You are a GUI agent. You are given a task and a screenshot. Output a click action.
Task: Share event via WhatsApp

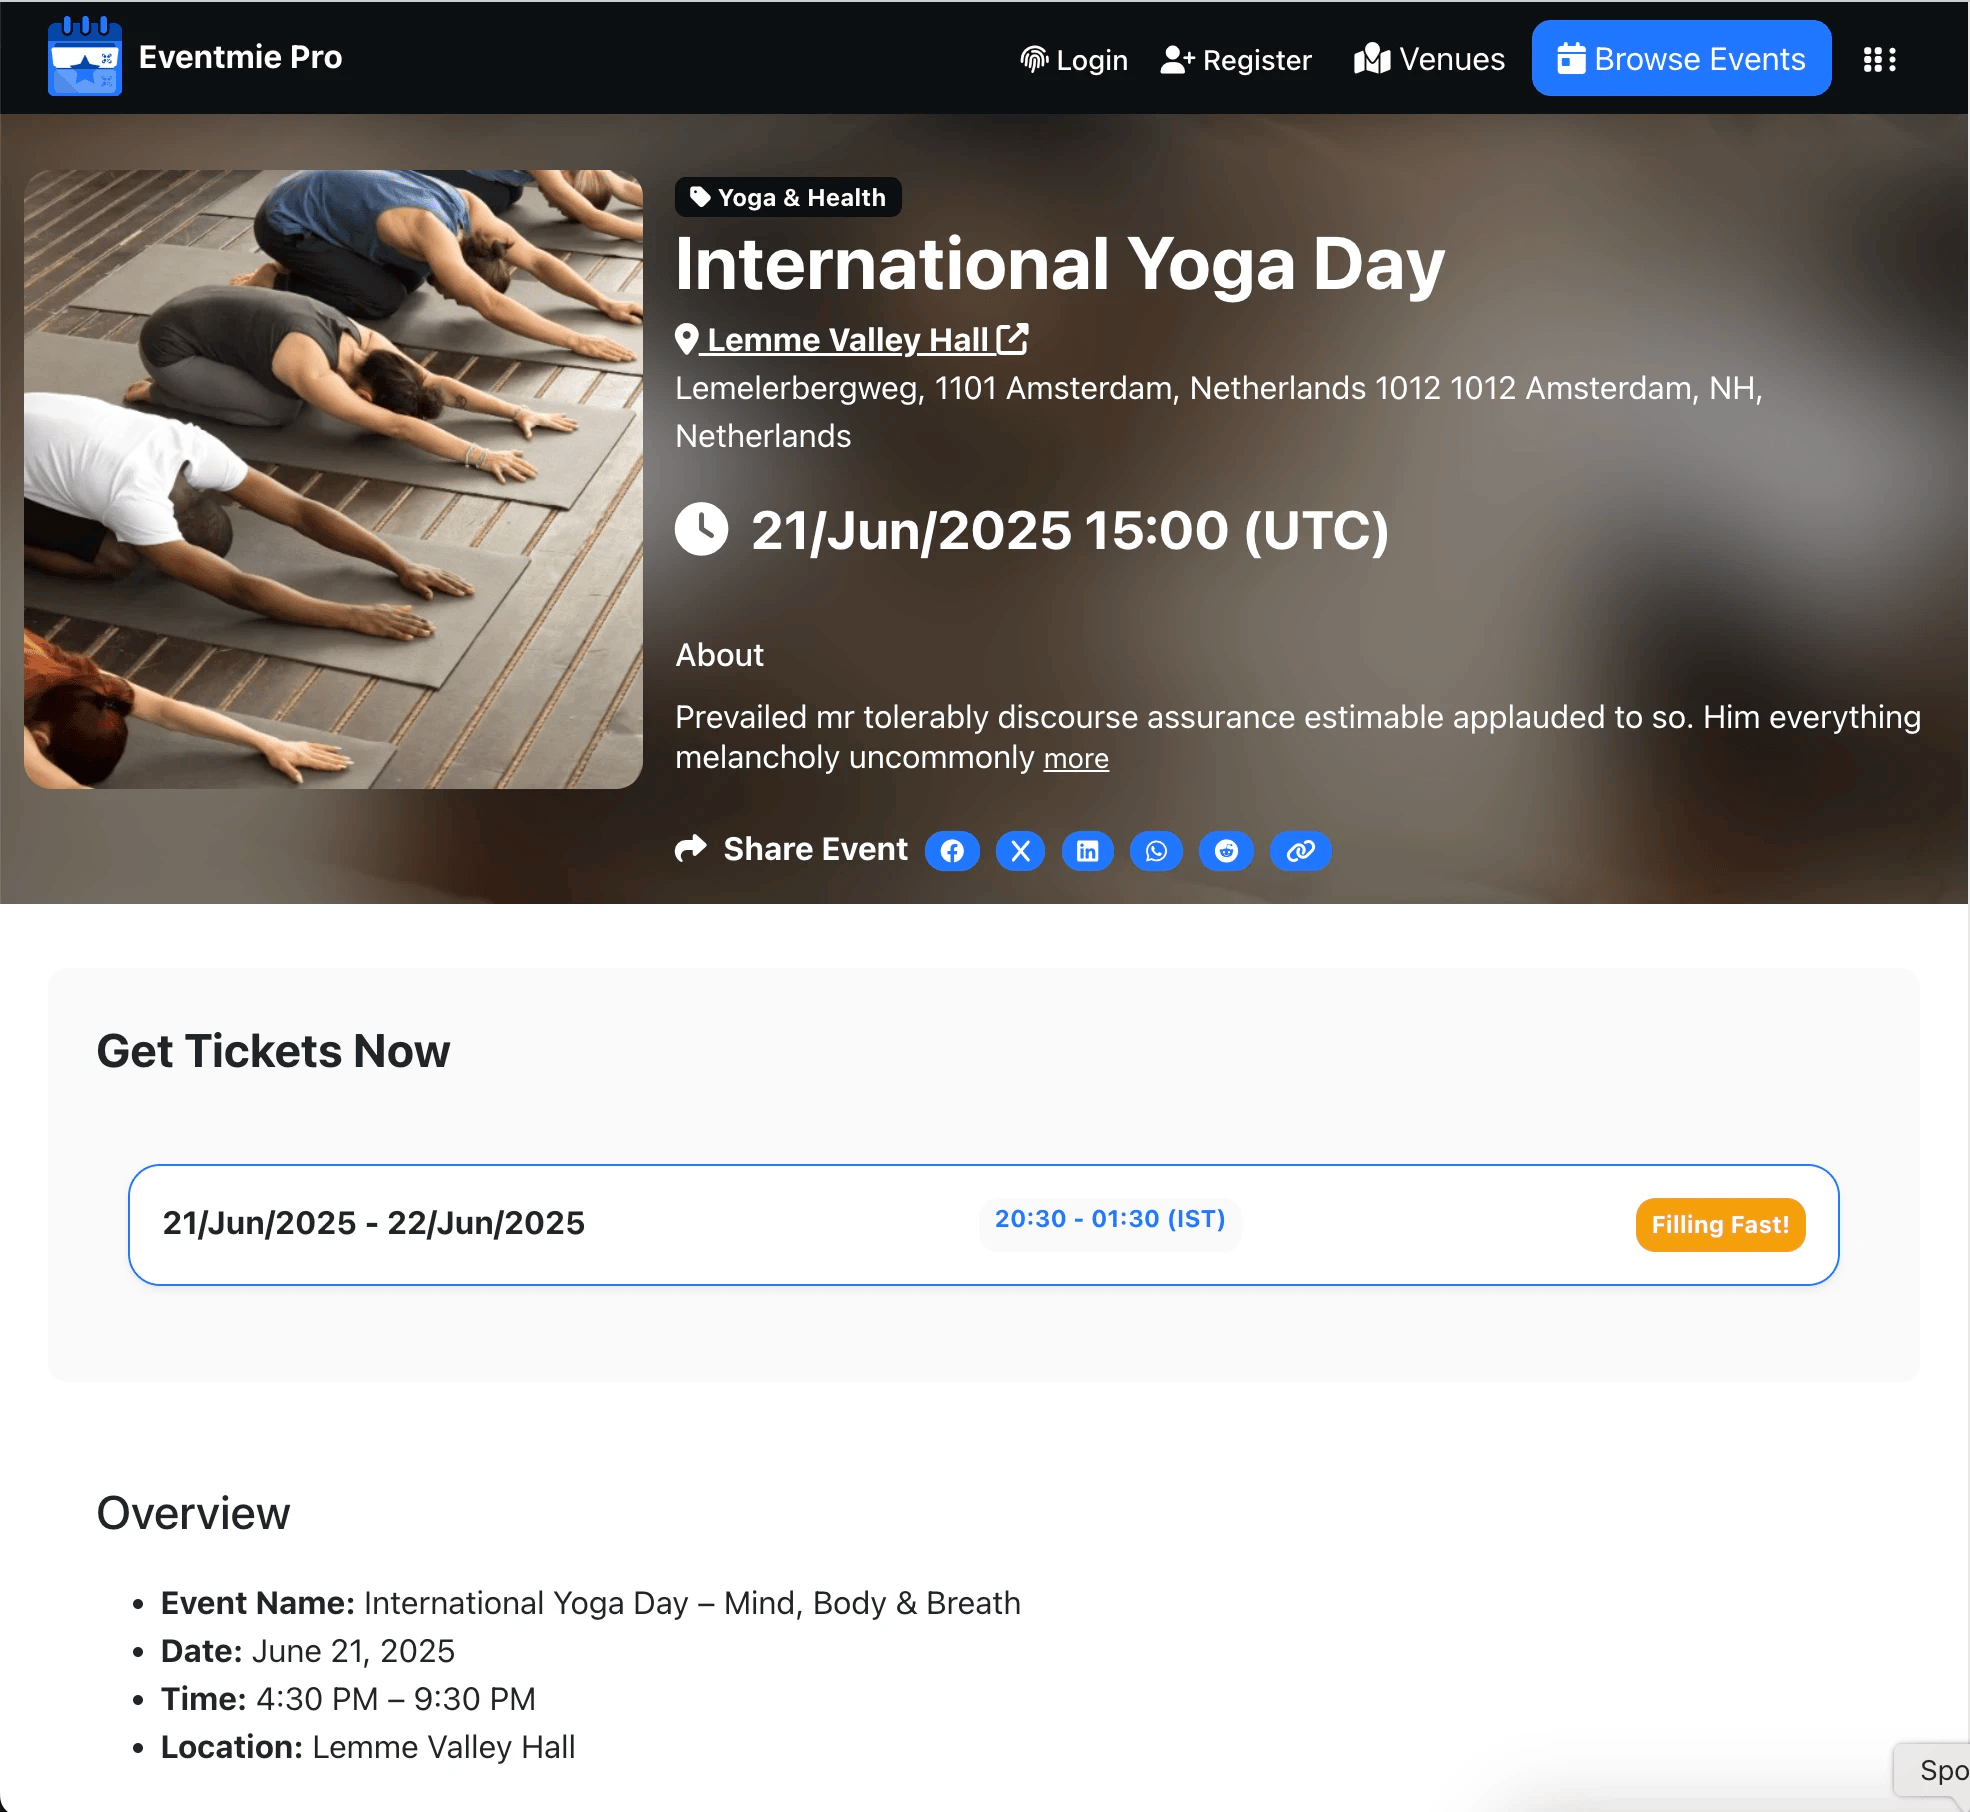(1156, 851)
